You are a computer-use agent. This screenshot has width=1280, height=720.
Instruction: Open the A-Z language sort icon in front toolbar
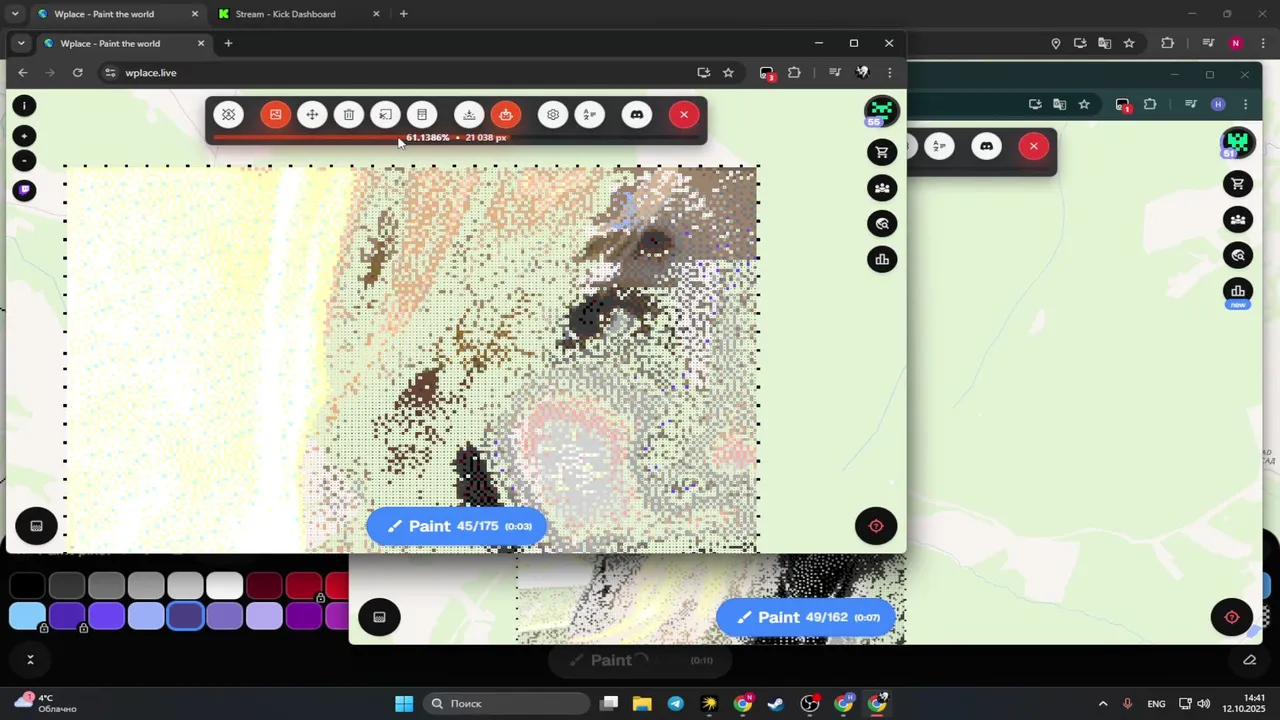tap(590, 115)
